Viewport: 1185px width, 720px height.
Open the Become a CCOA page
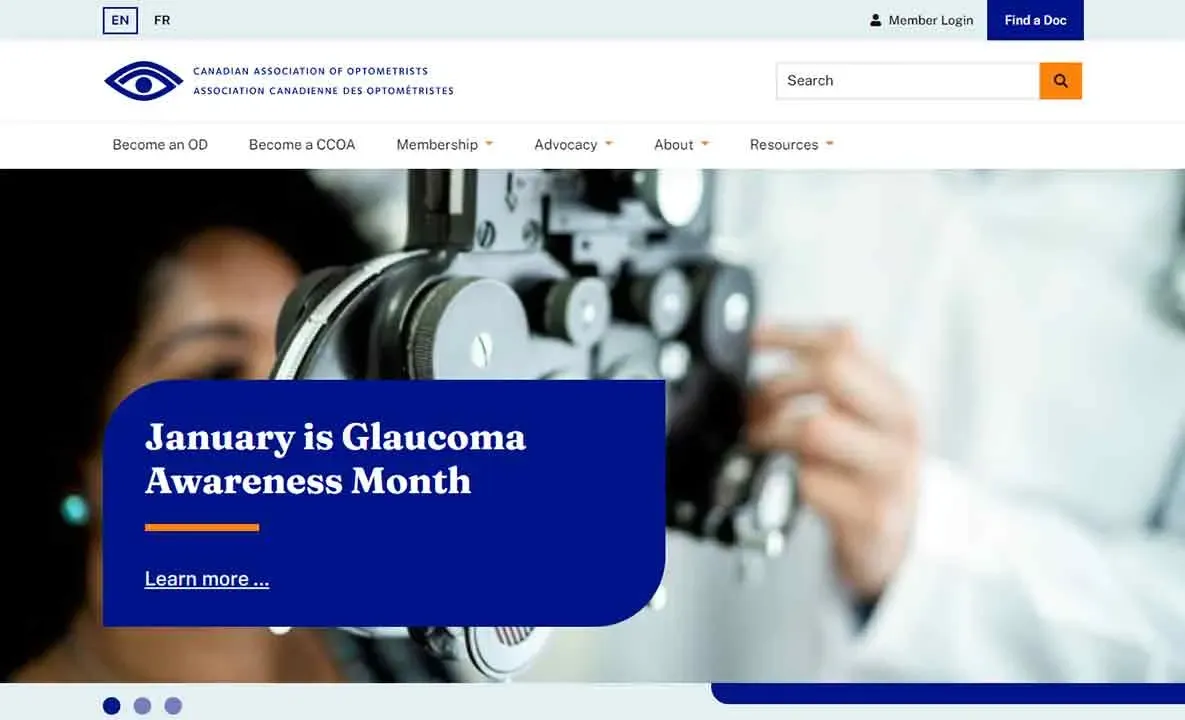[x=302, y=144]
